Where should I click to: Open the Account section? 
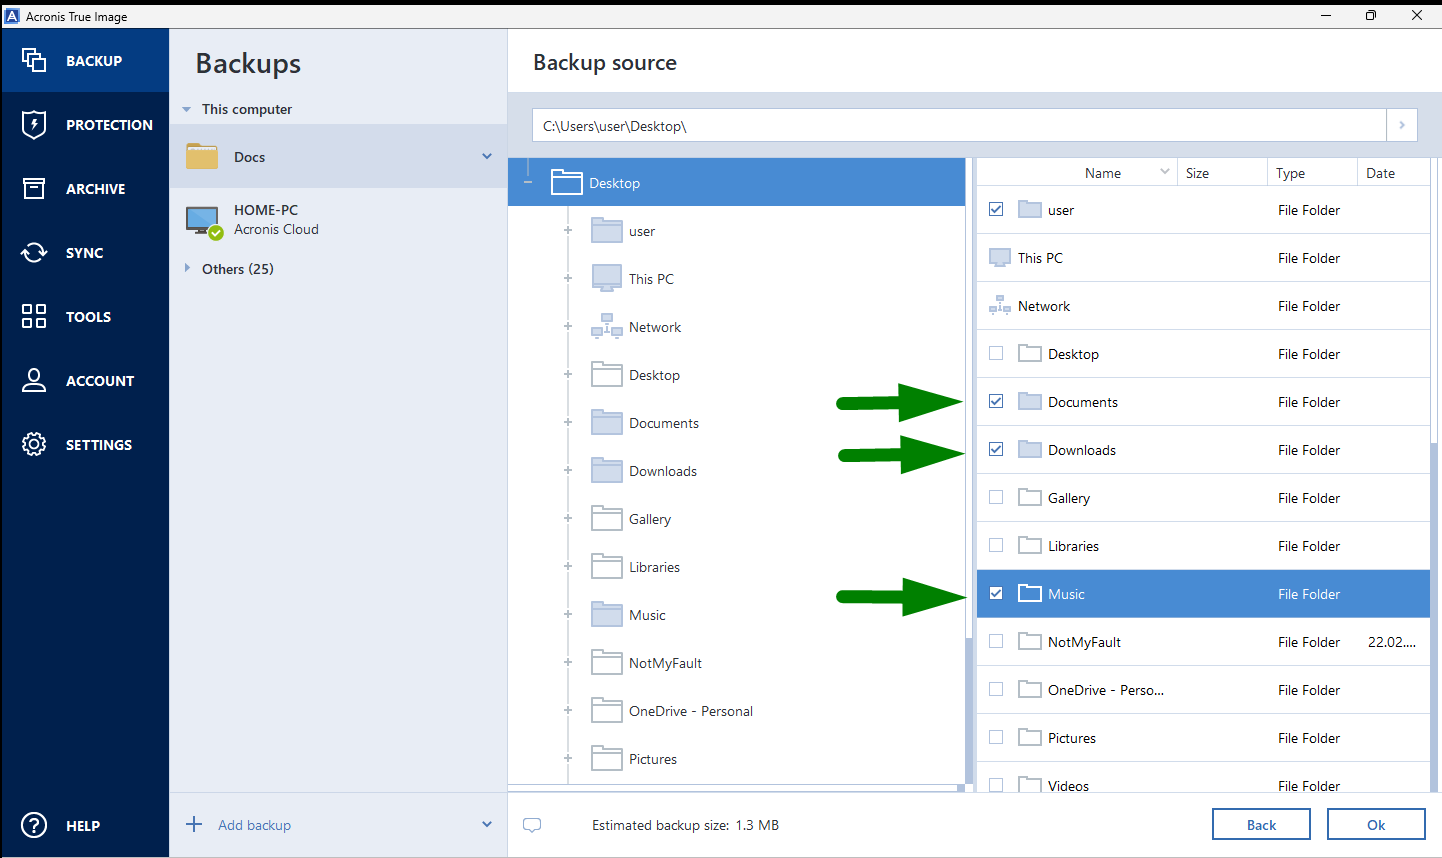[x=84, y=380]
